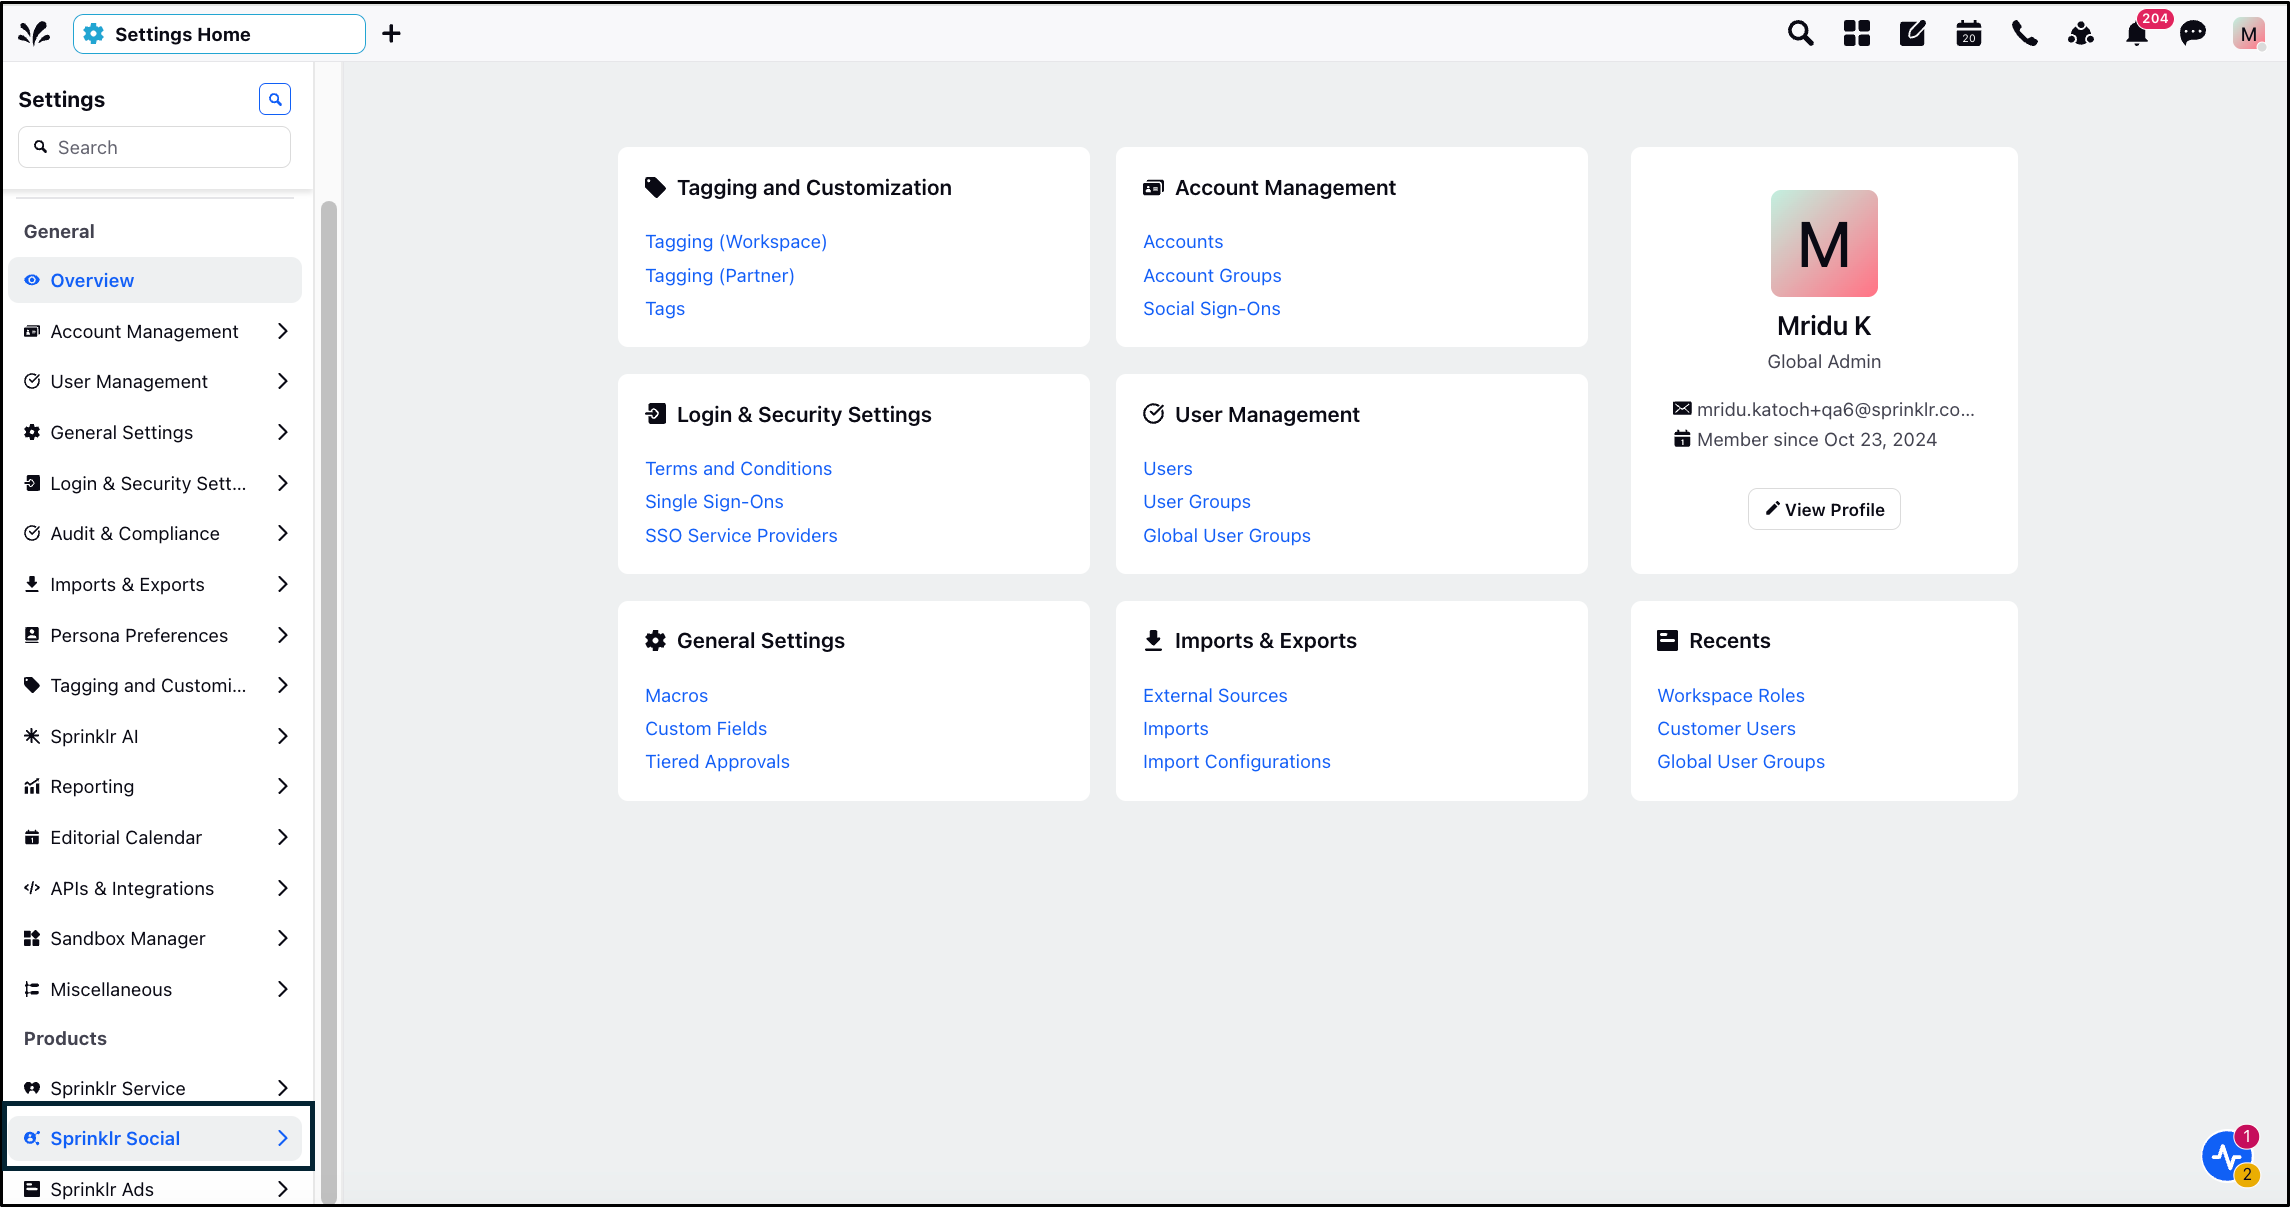Click the Settings Home gear icon

(x=94, y=34)
